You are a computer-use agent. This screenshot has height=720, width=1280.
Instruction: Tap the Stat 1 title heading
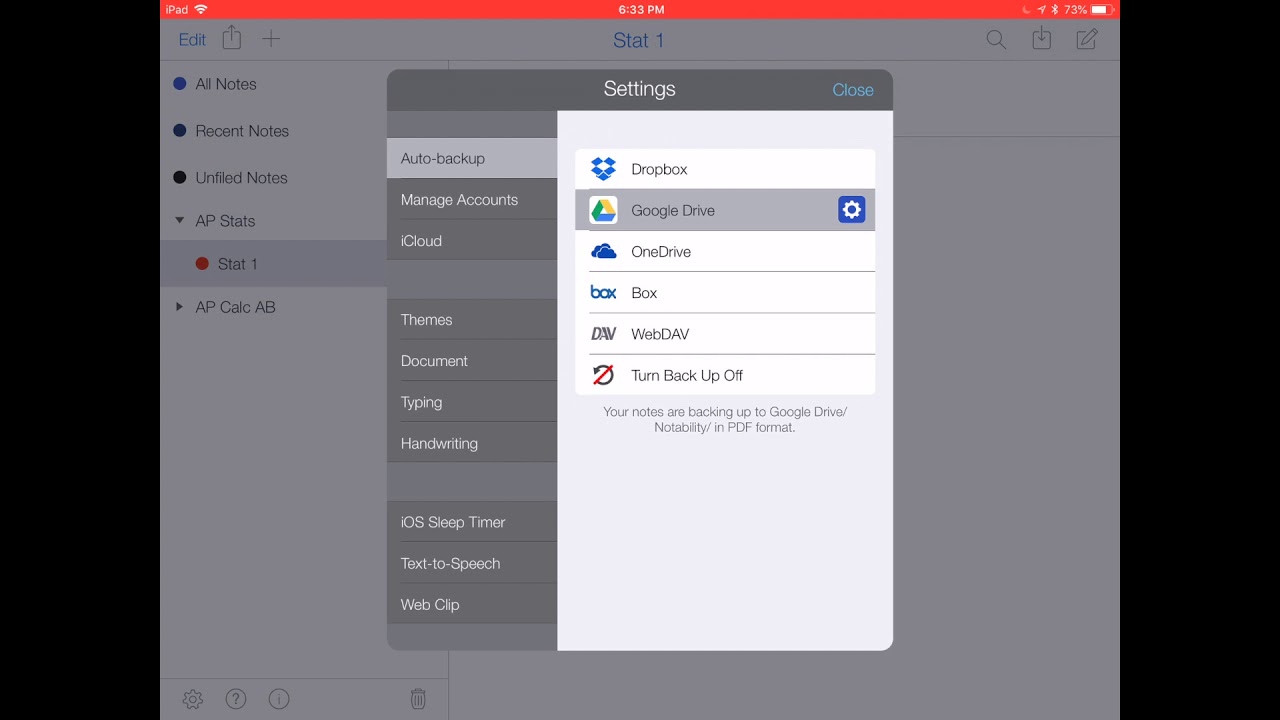(x=638, y=40)
